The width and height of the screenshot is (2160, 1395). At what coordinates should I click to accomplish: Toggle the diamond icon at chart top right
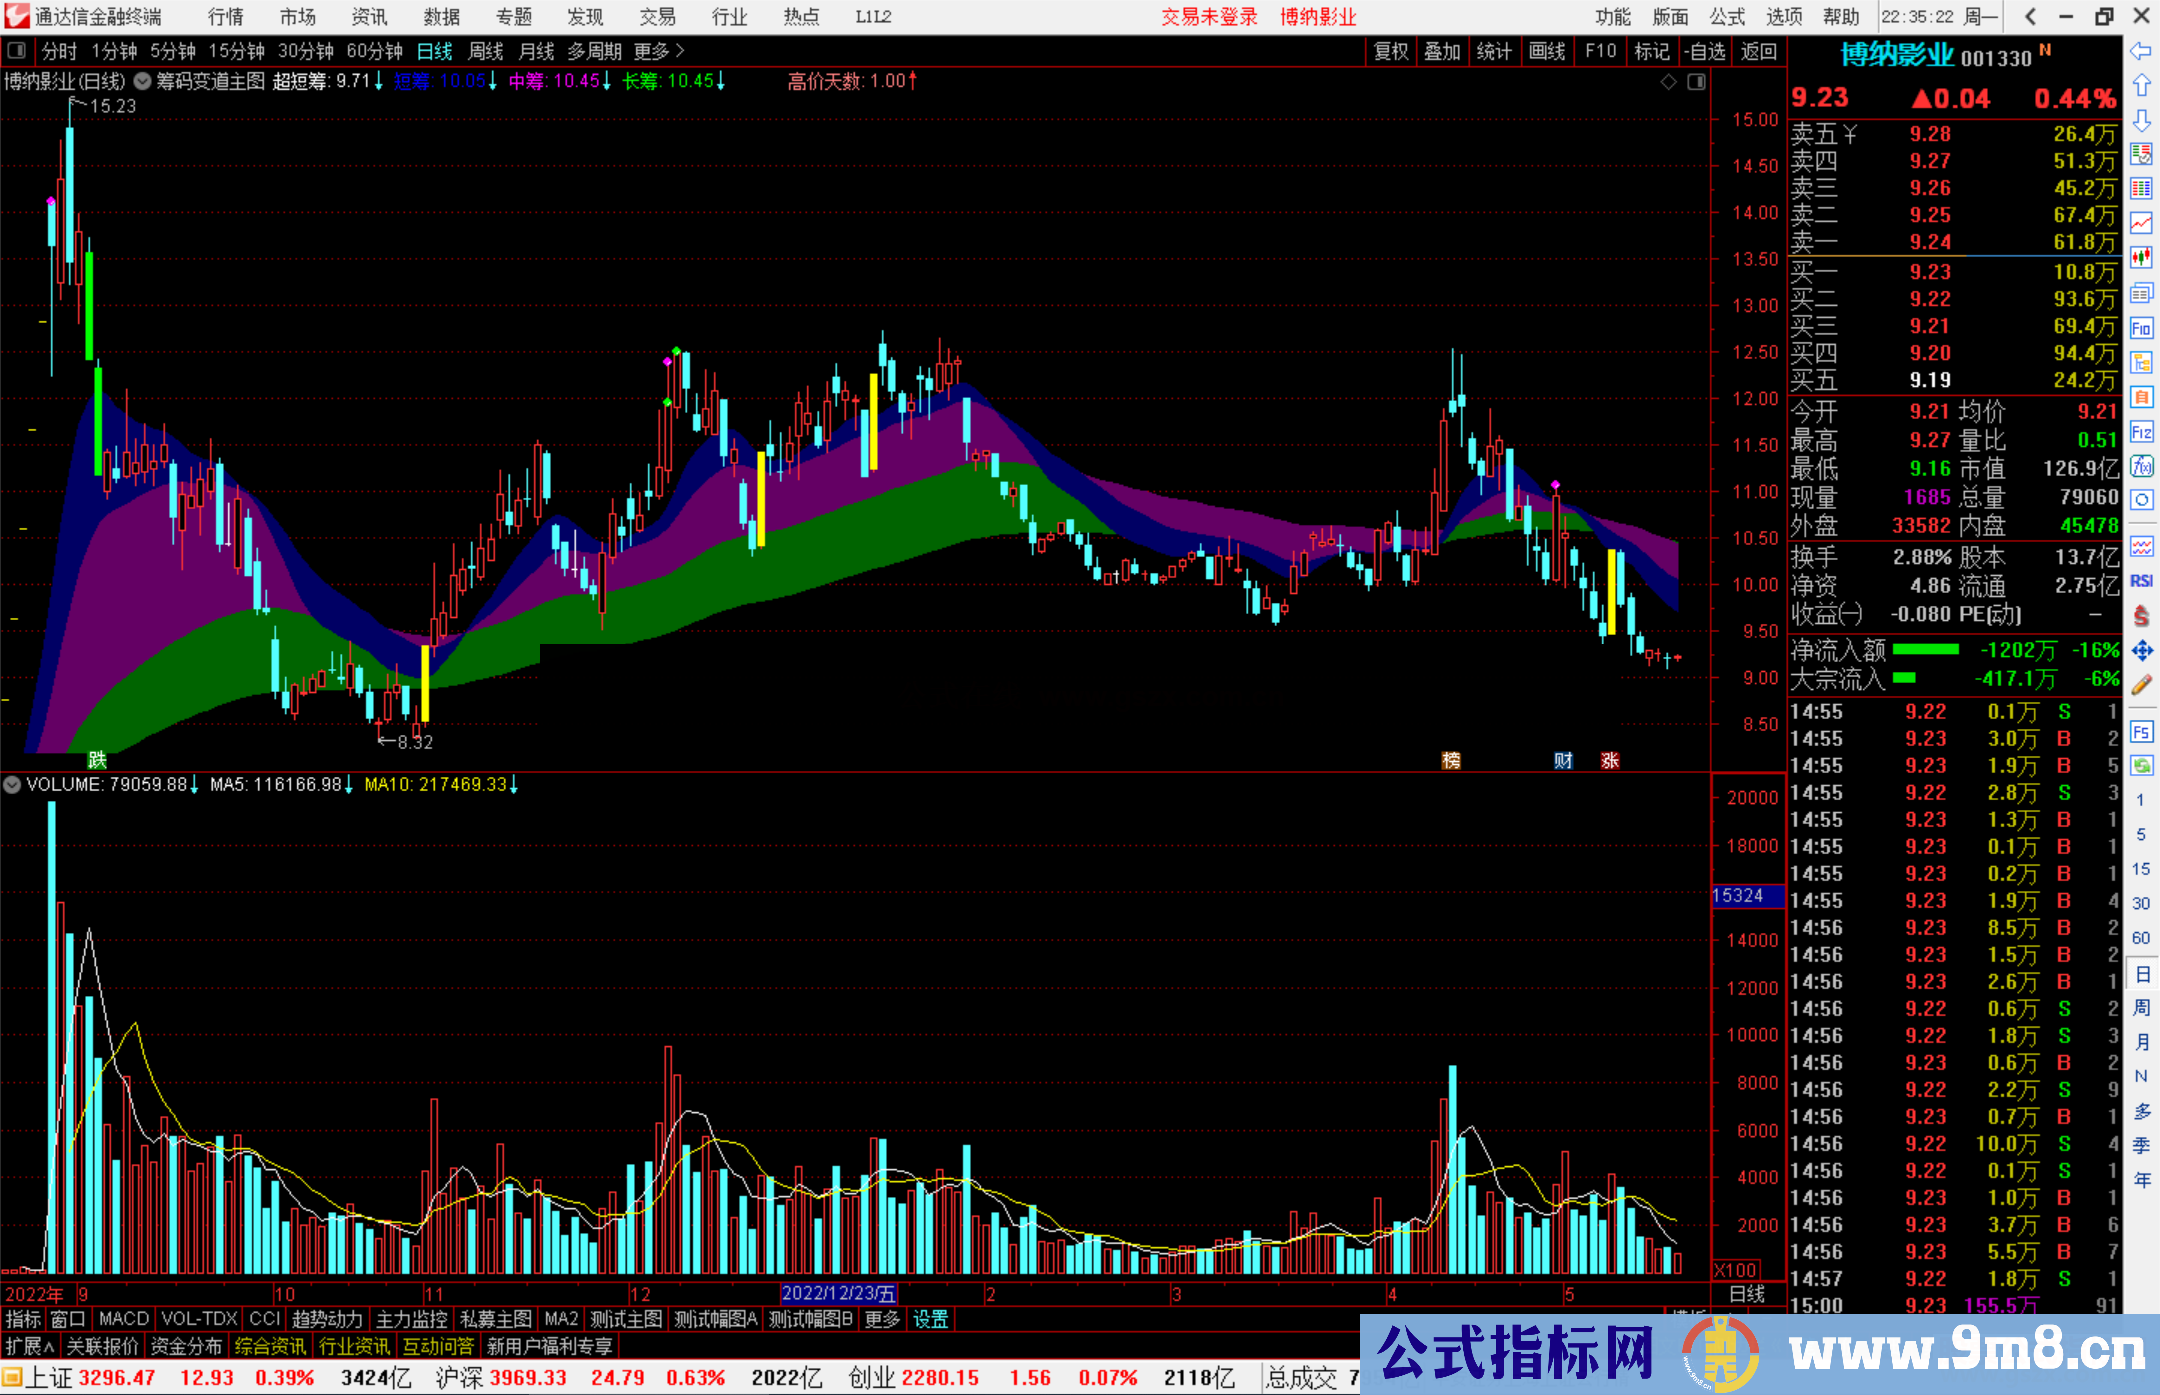1668,82
